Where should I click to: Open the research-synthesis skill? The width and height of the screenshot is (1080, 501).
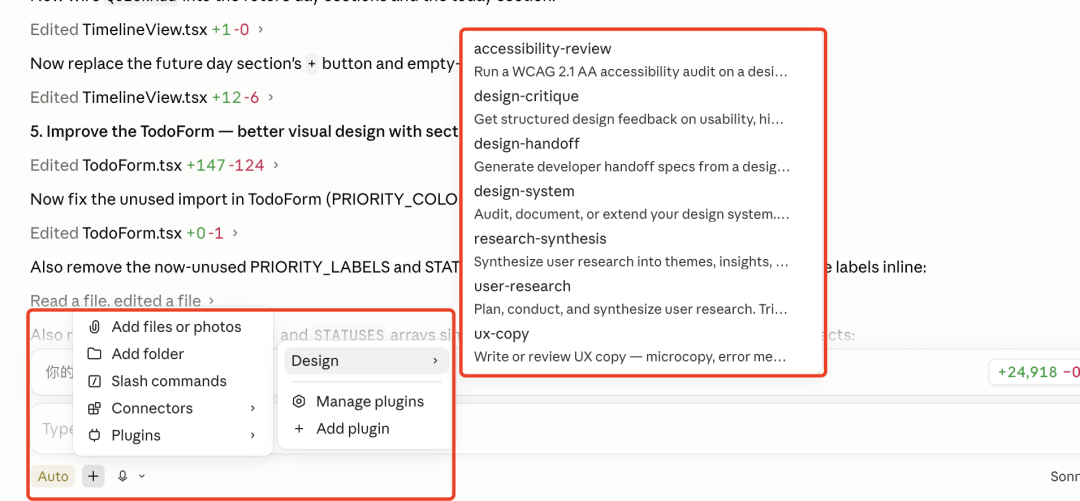pyautogui.click(x=632, y=249)
